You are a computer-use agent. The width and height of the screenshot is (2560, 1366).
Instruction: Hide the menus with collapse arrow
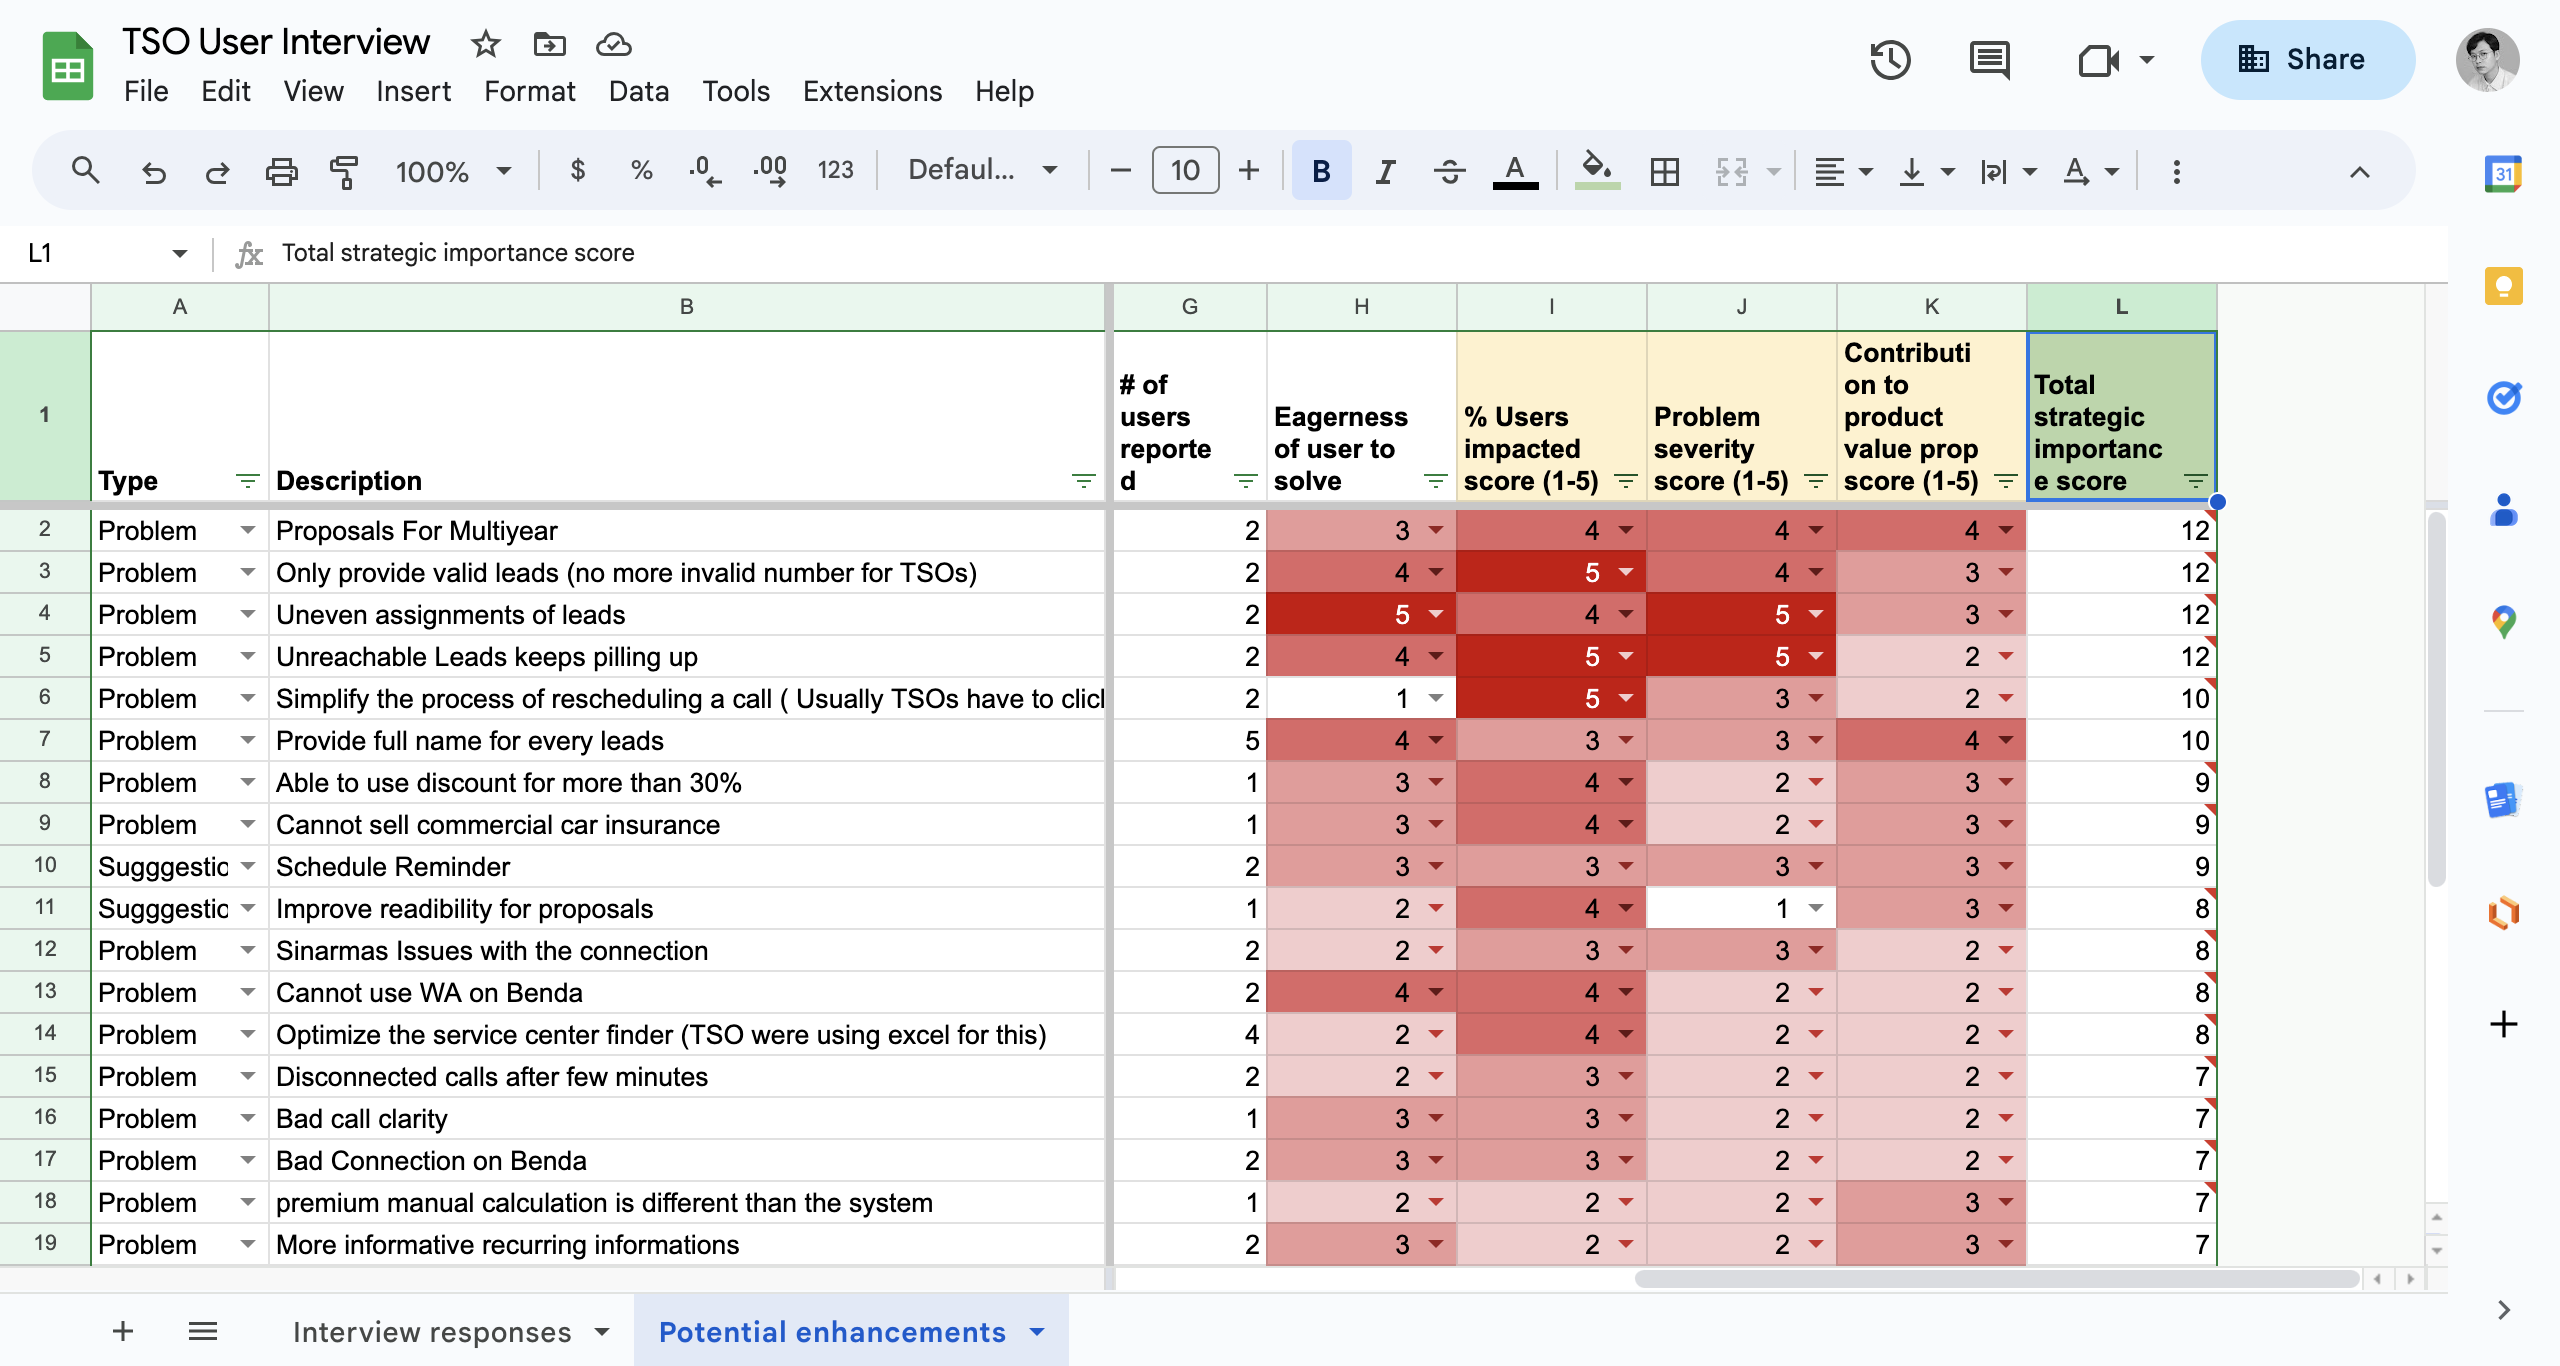(x=2360, y=172)
